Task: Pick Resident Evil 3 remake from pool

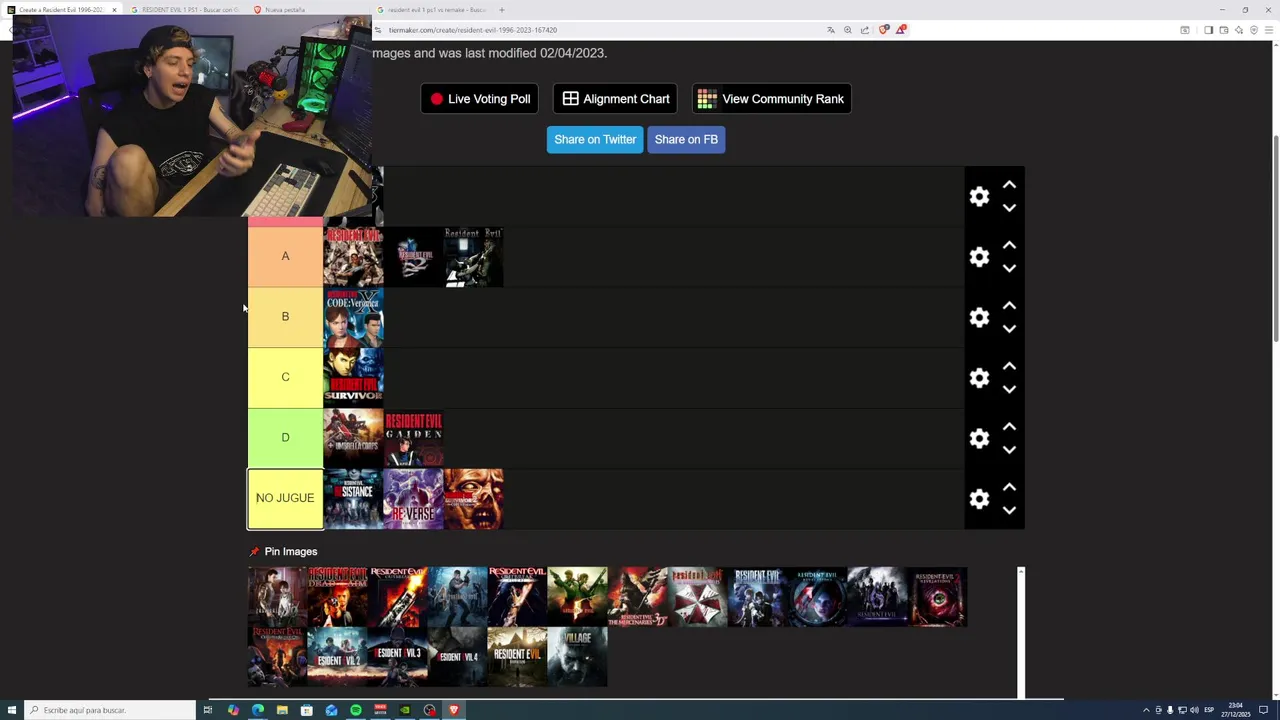Action: point(397,657)
